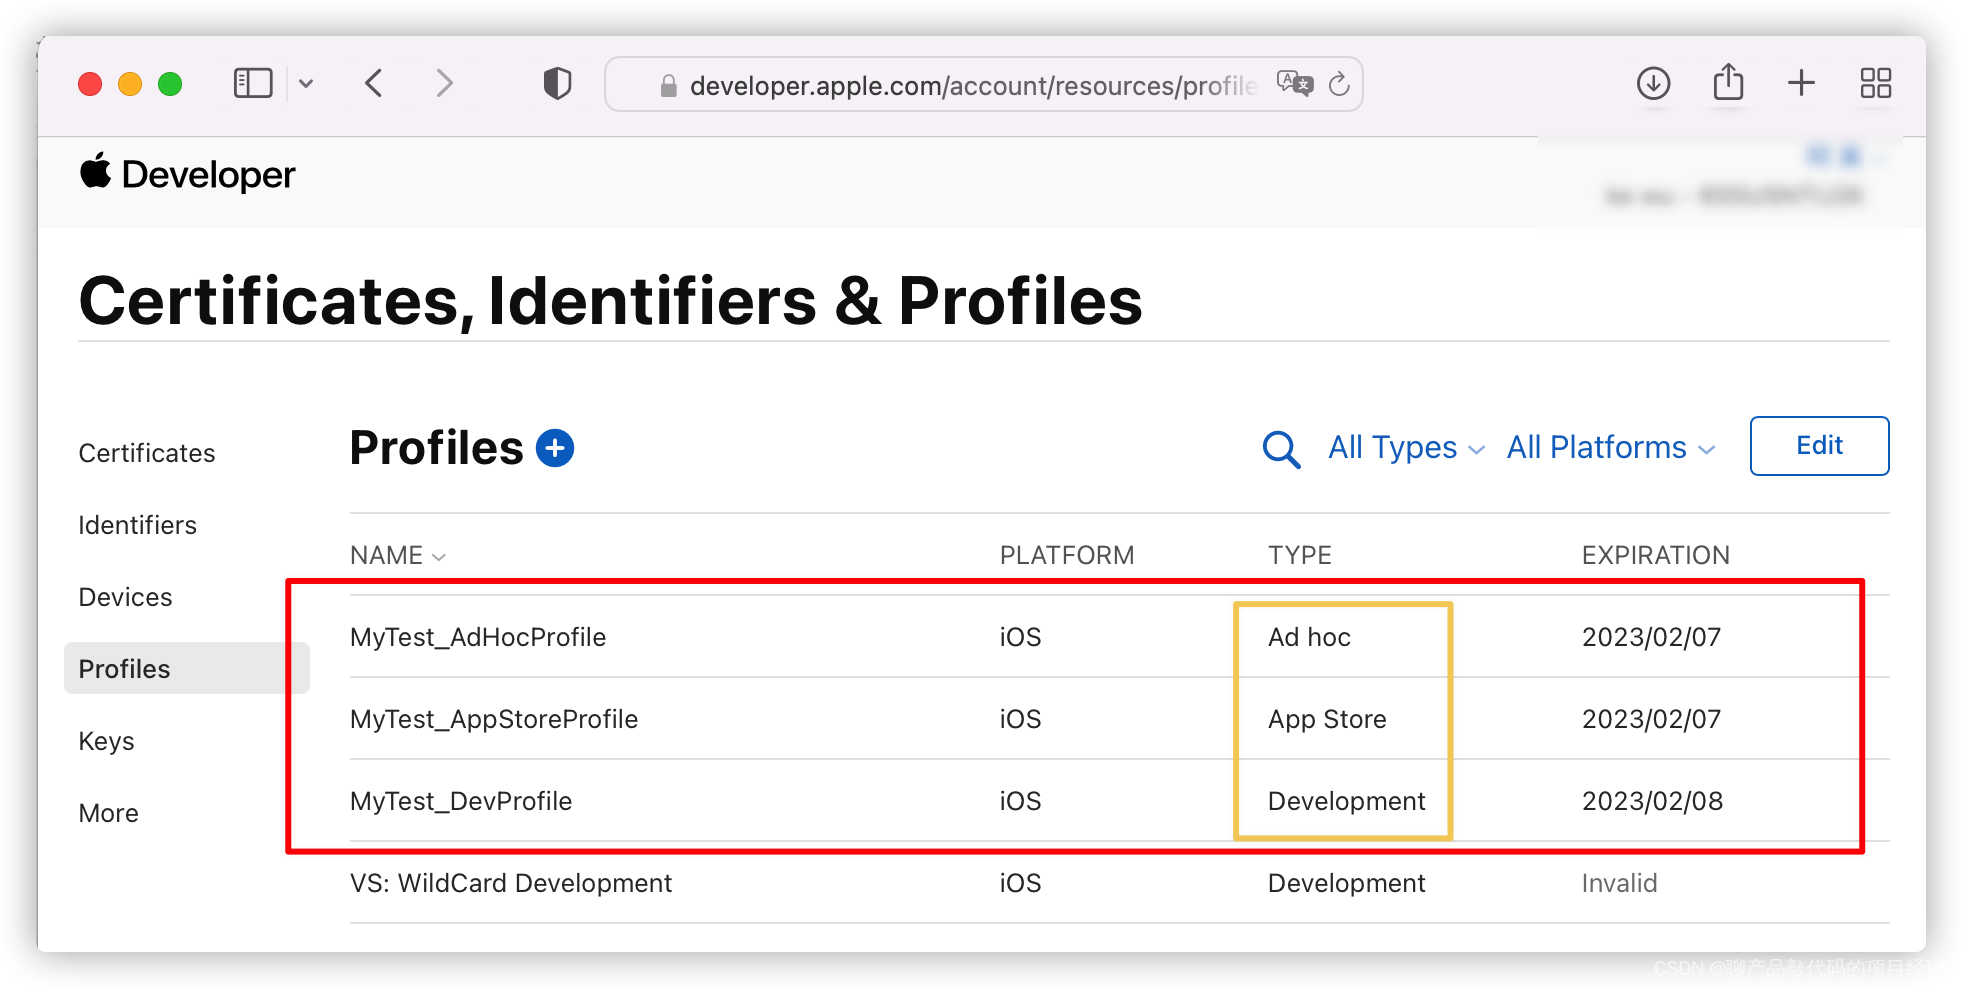Open the MyTest_DevProfile profile
This screenshot has width=1962, height=988.
coord(461,801)
